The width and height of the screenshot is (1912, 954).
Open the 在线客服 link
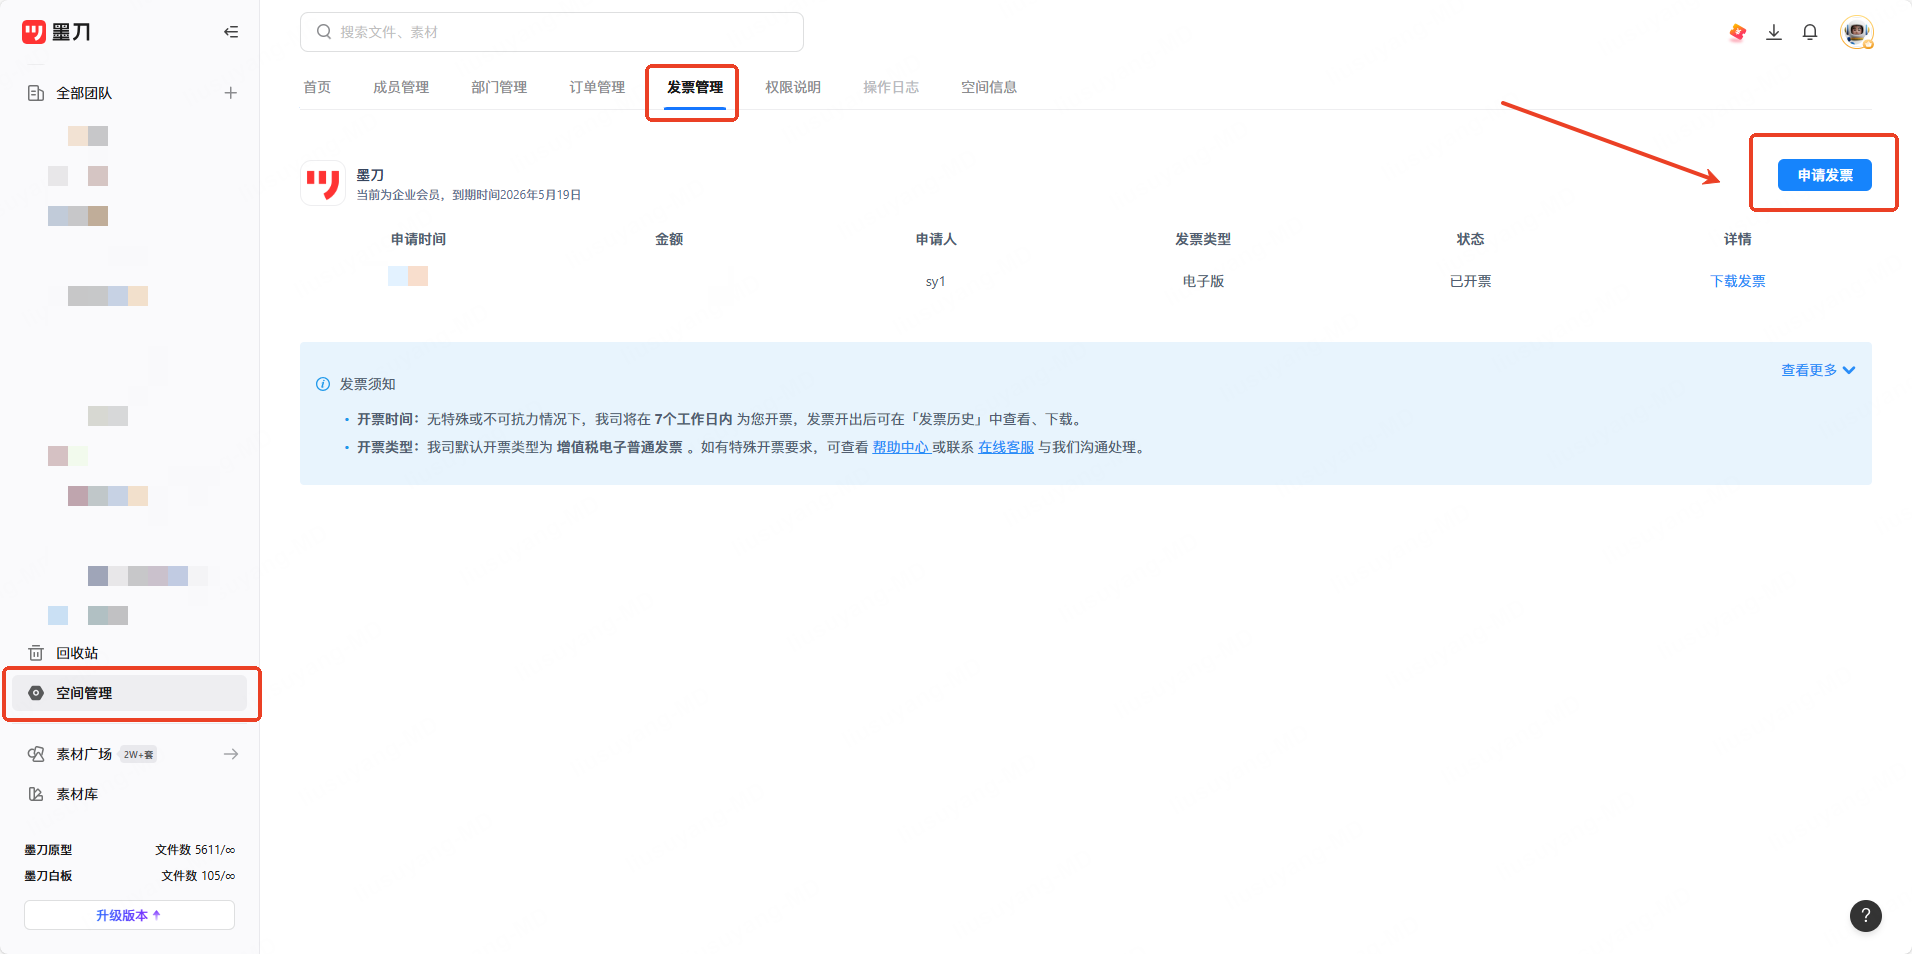tap(1006, 447)
